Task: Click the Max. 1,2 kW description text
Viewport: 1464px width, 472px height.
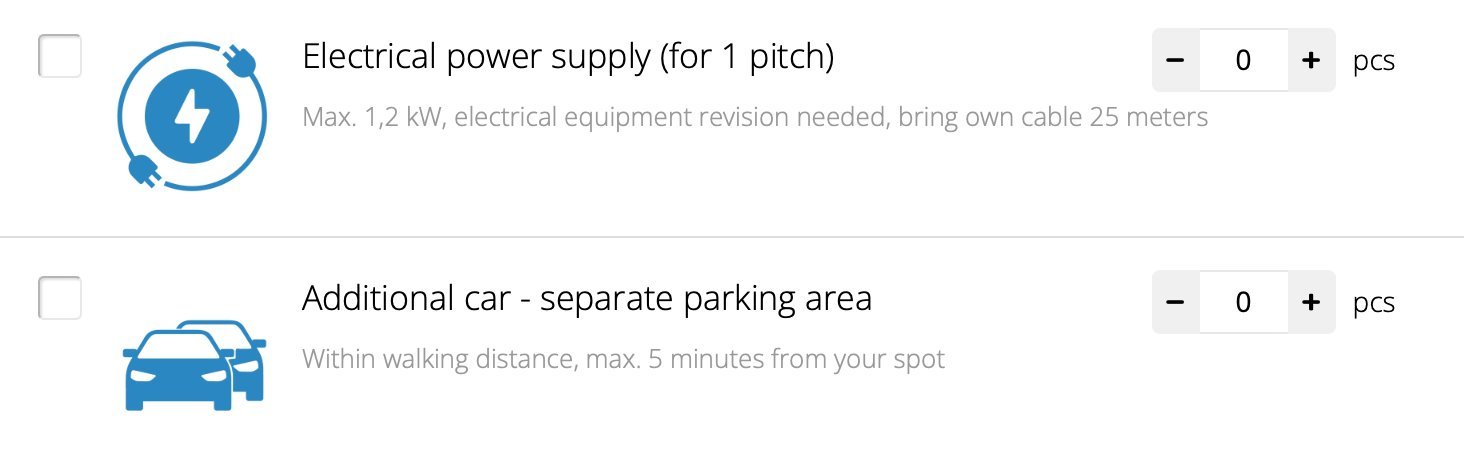Action: 755,118
